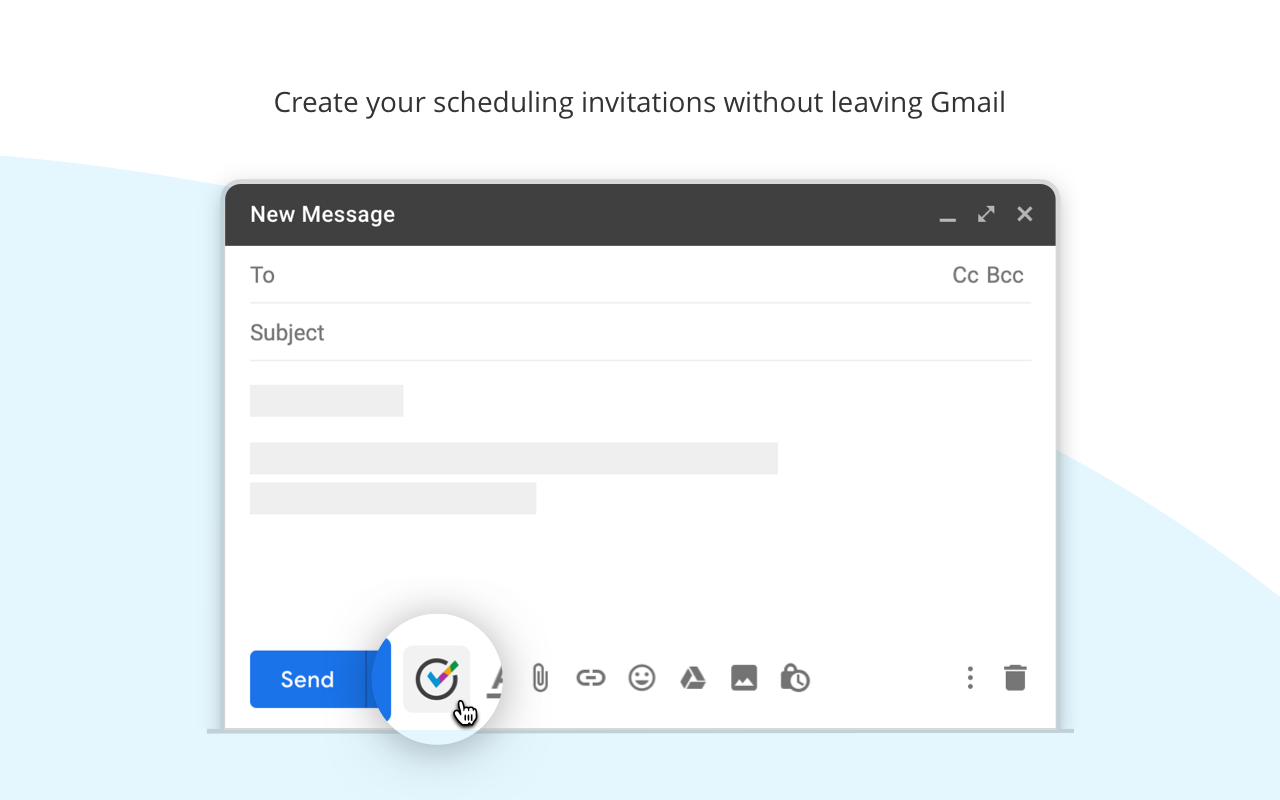
Task: Add Bcc recipients
Action: coord(1005,274)
